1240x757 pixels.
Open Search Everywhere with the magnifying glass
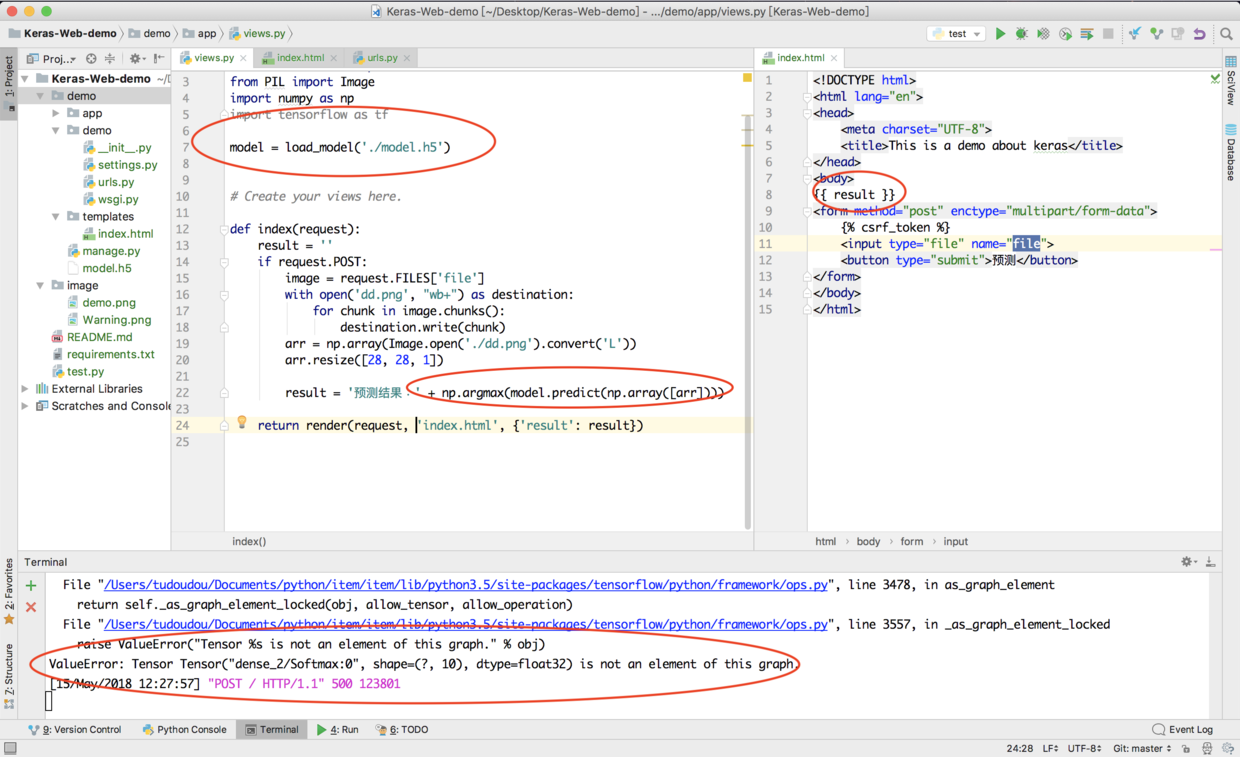[1226, 34]
